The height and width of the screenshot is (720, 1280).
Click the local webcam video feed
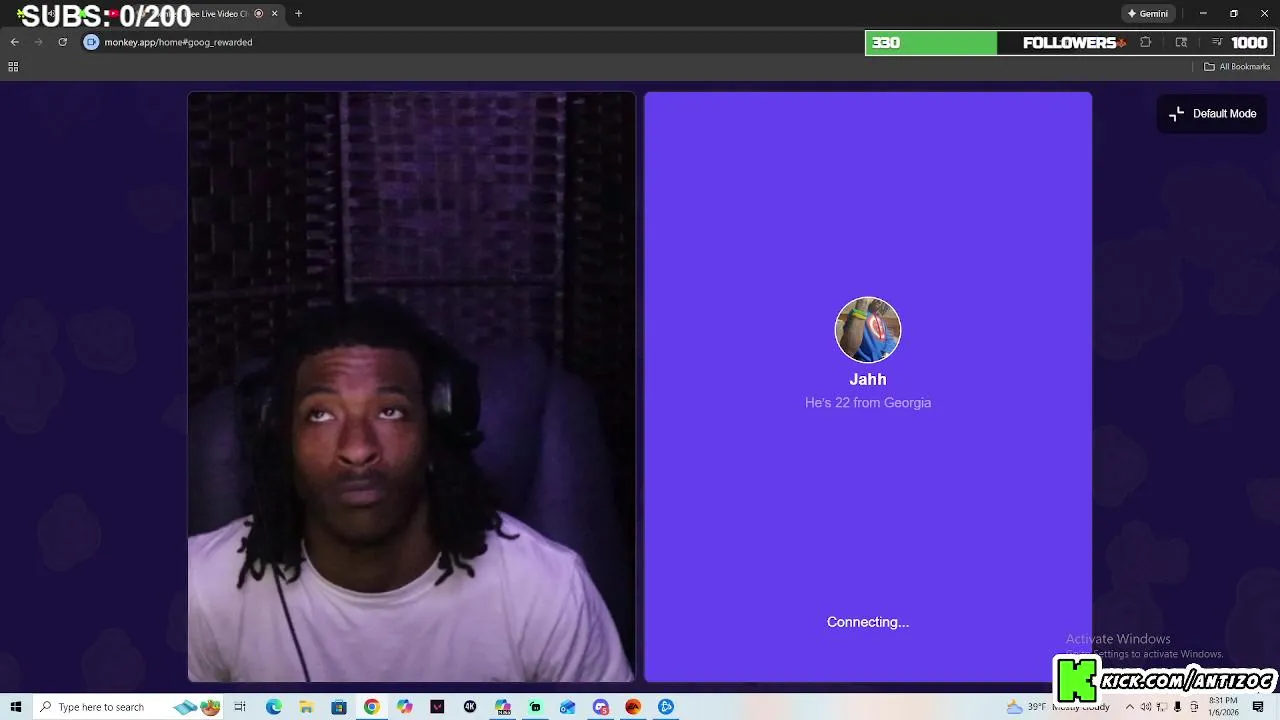(x=411, y=387)
